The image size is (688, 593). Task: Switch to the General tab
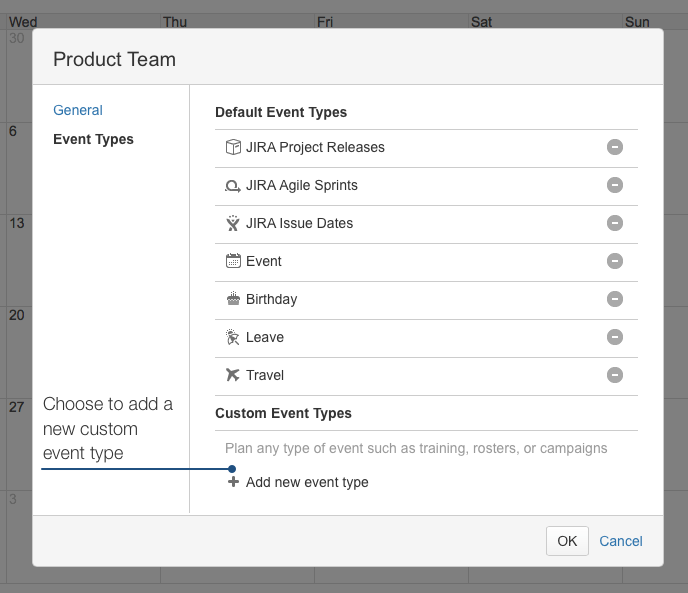[x=78, y=110]
